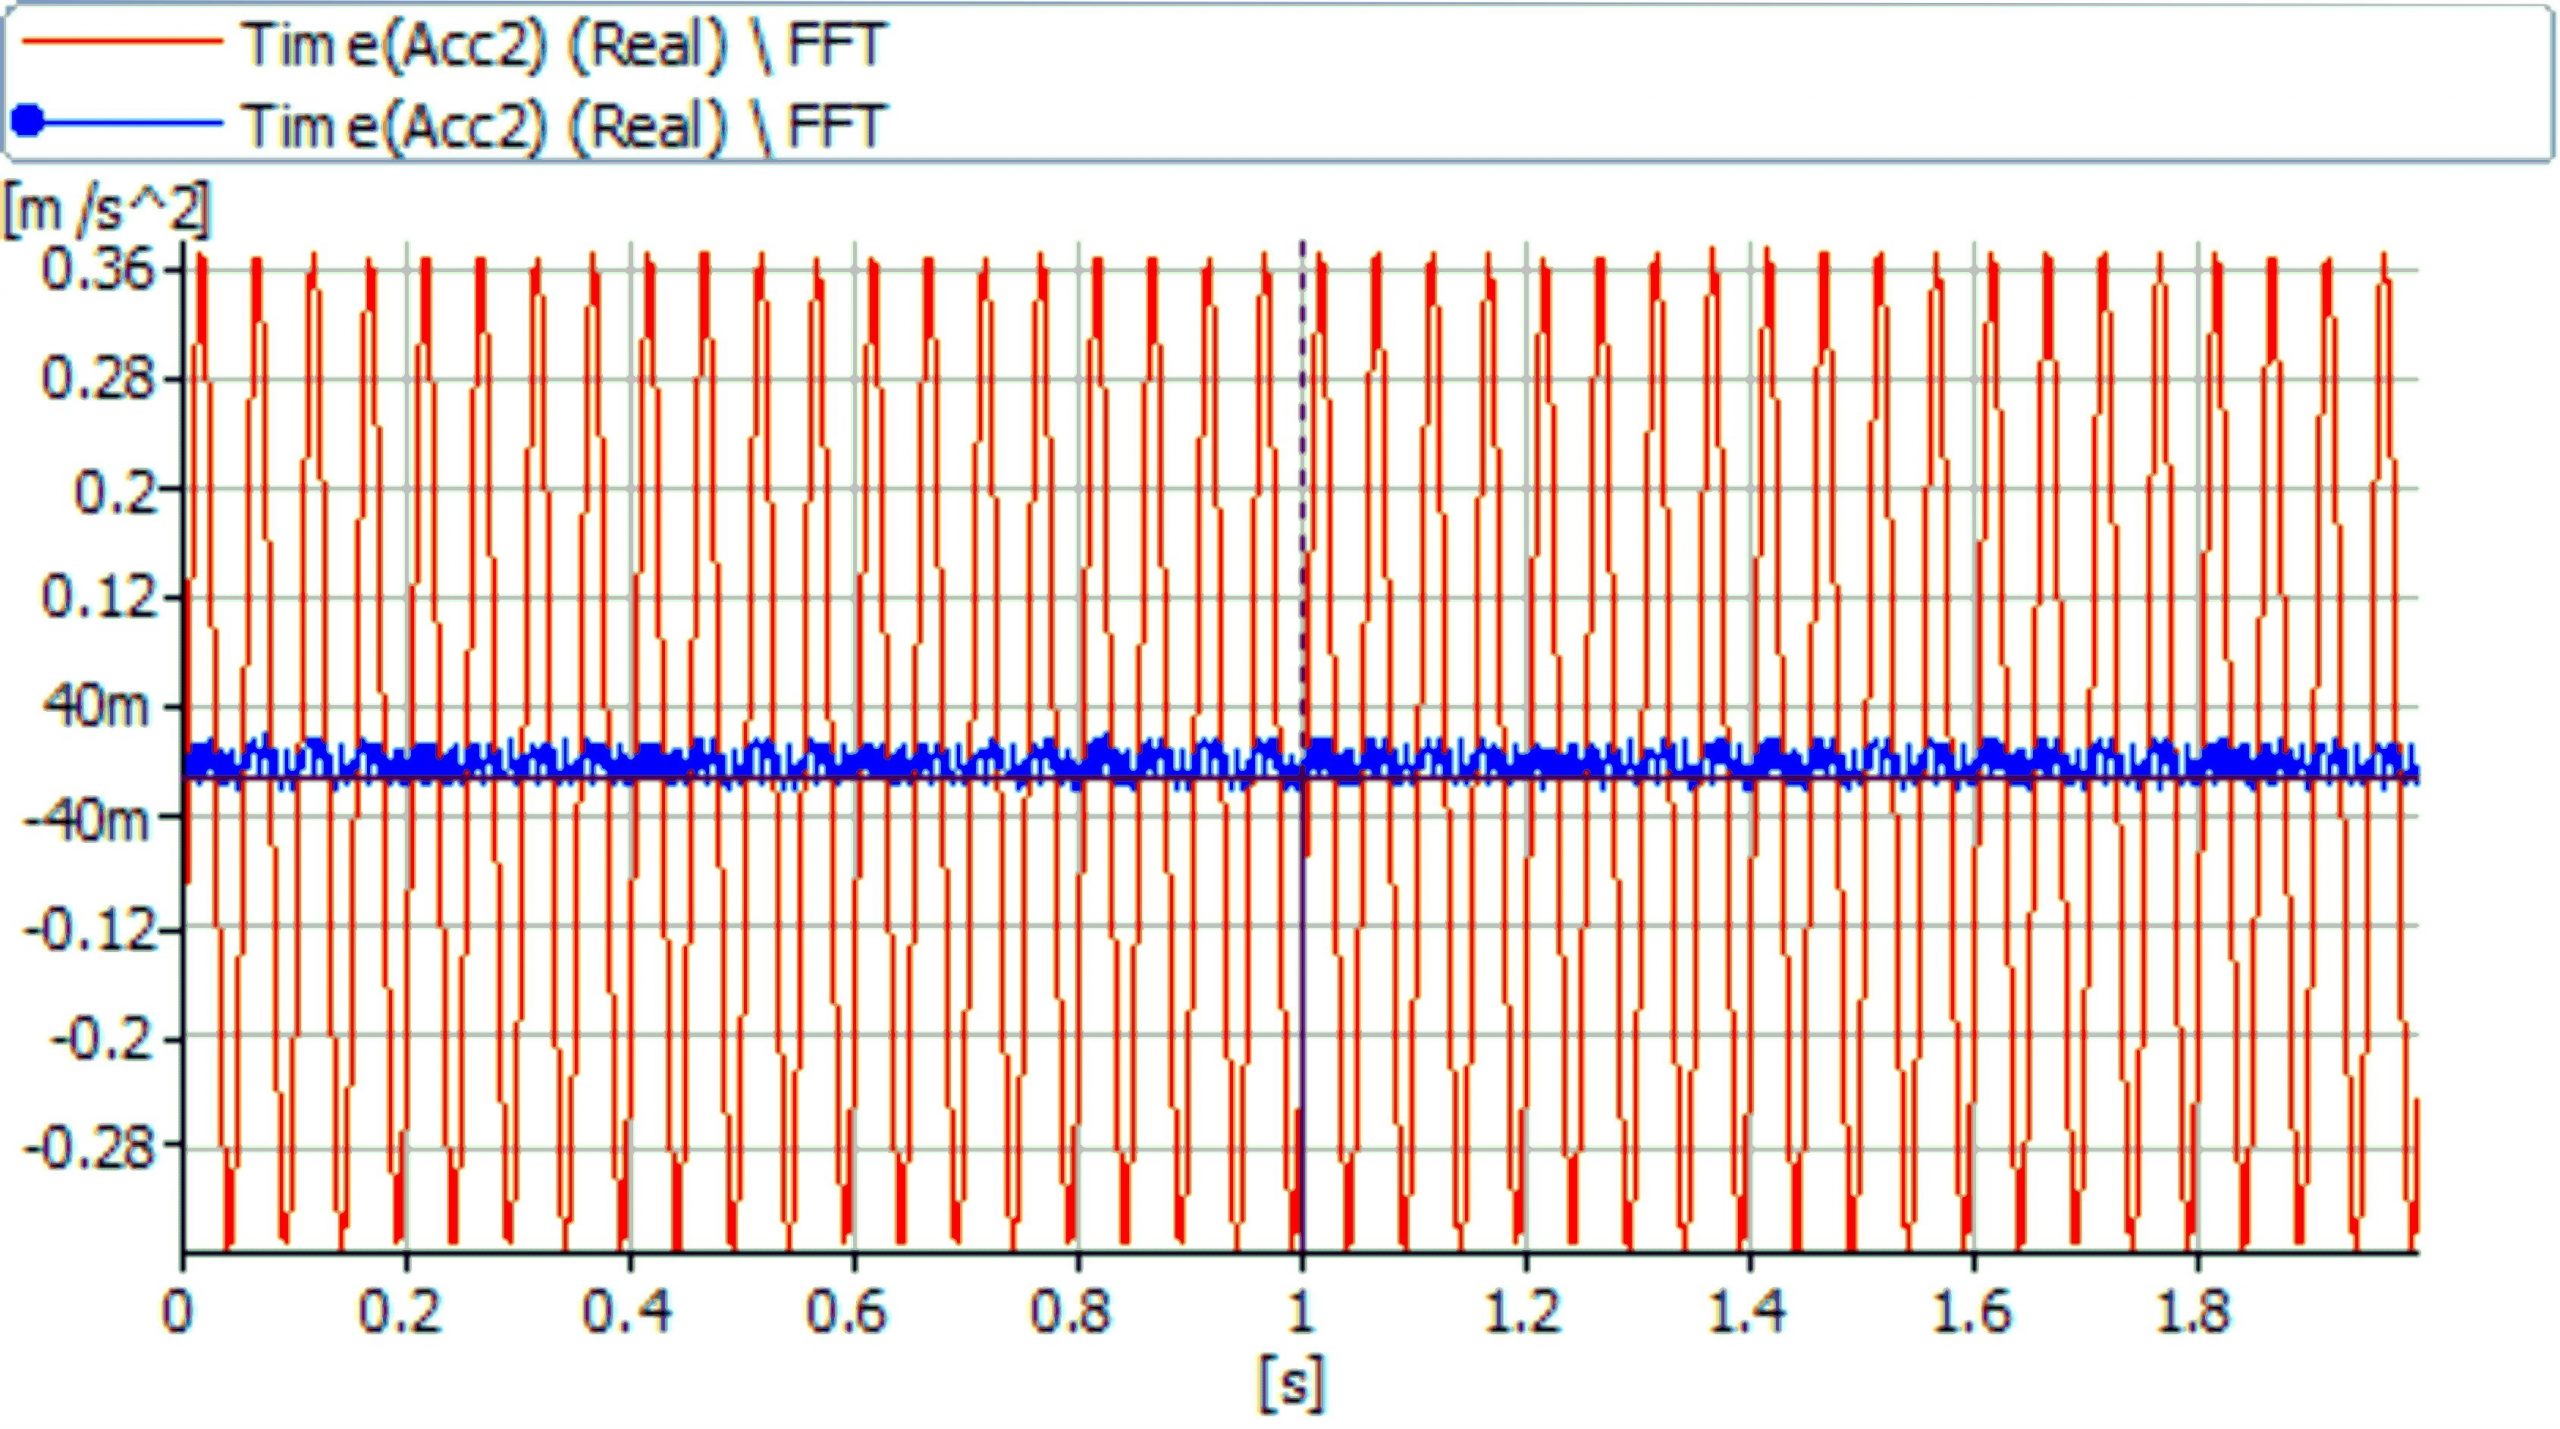Select the blue Time(Acc2) legend text
2560x1429 pixels.
tap(565, 126)
